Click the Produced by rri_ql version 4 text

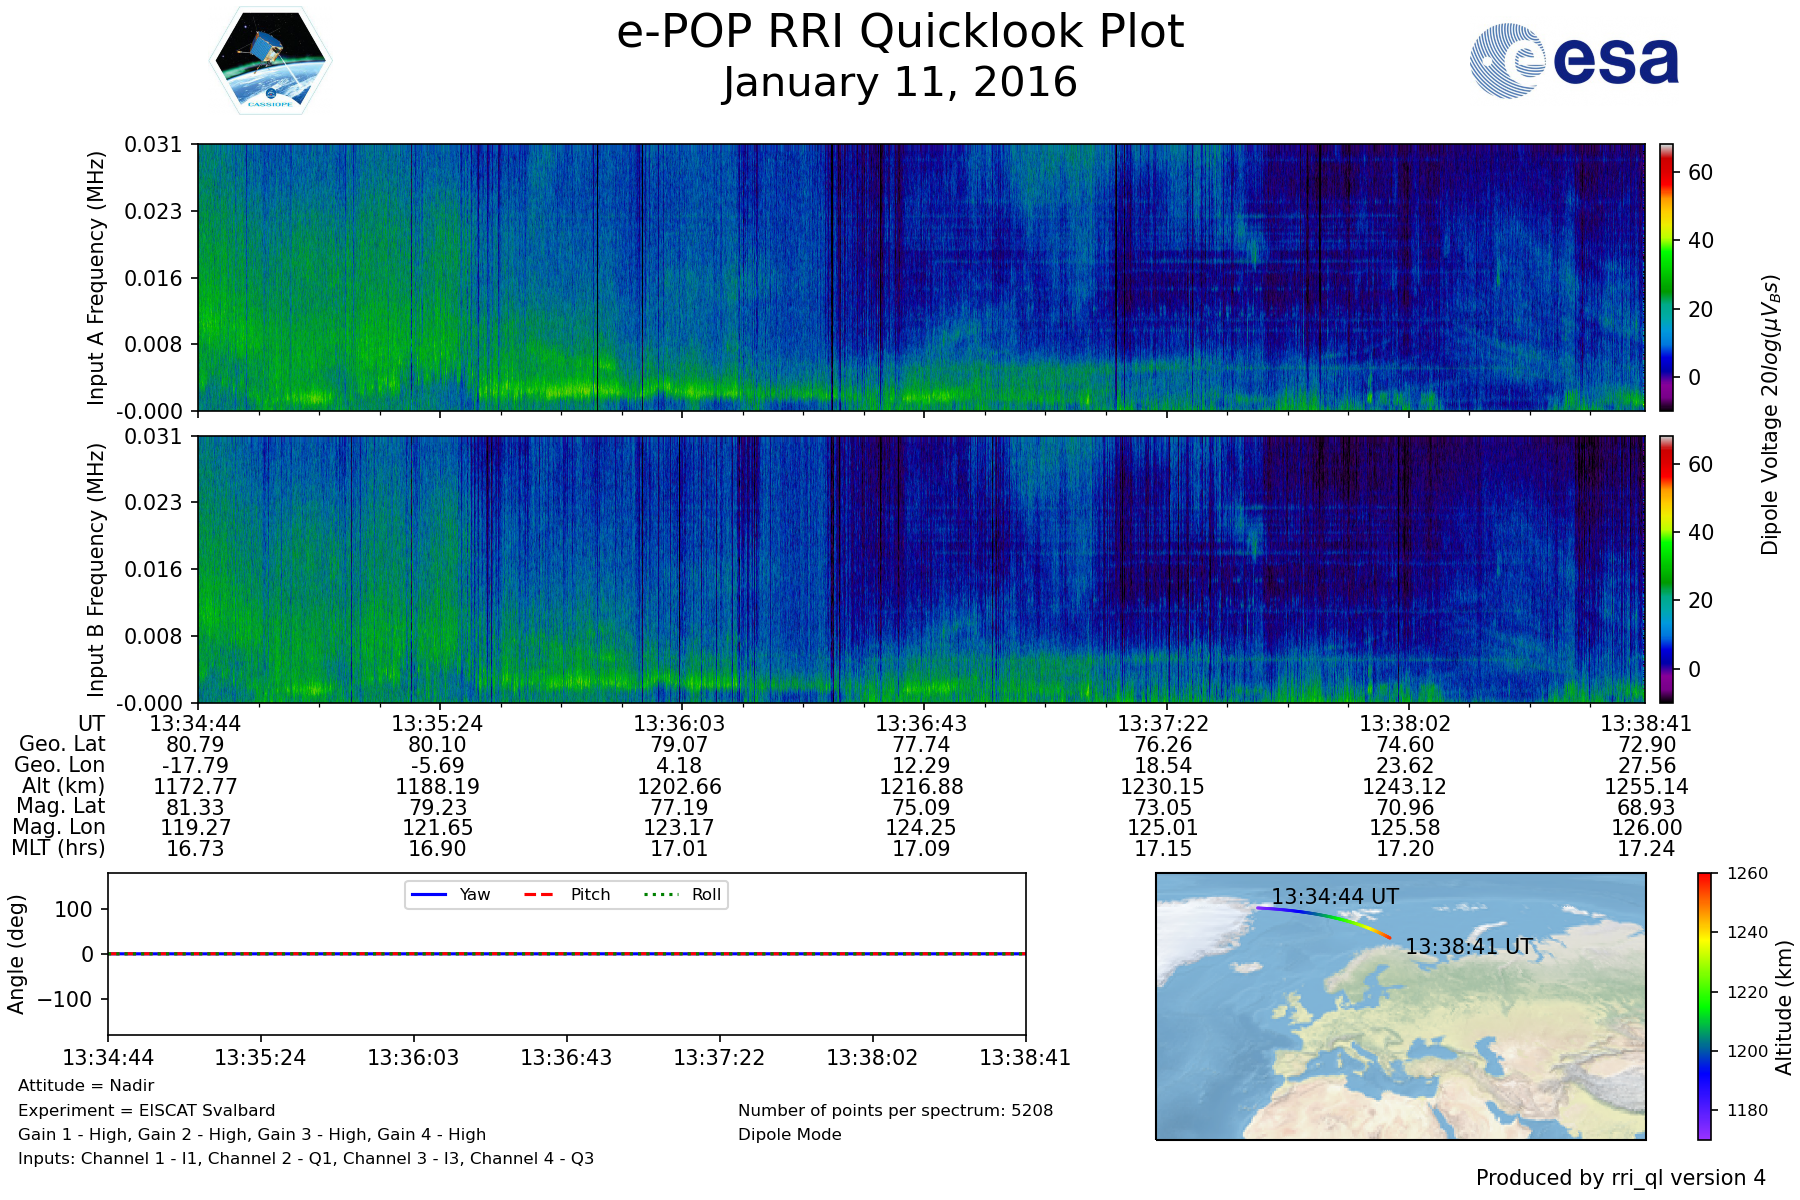point(1620,1178)
